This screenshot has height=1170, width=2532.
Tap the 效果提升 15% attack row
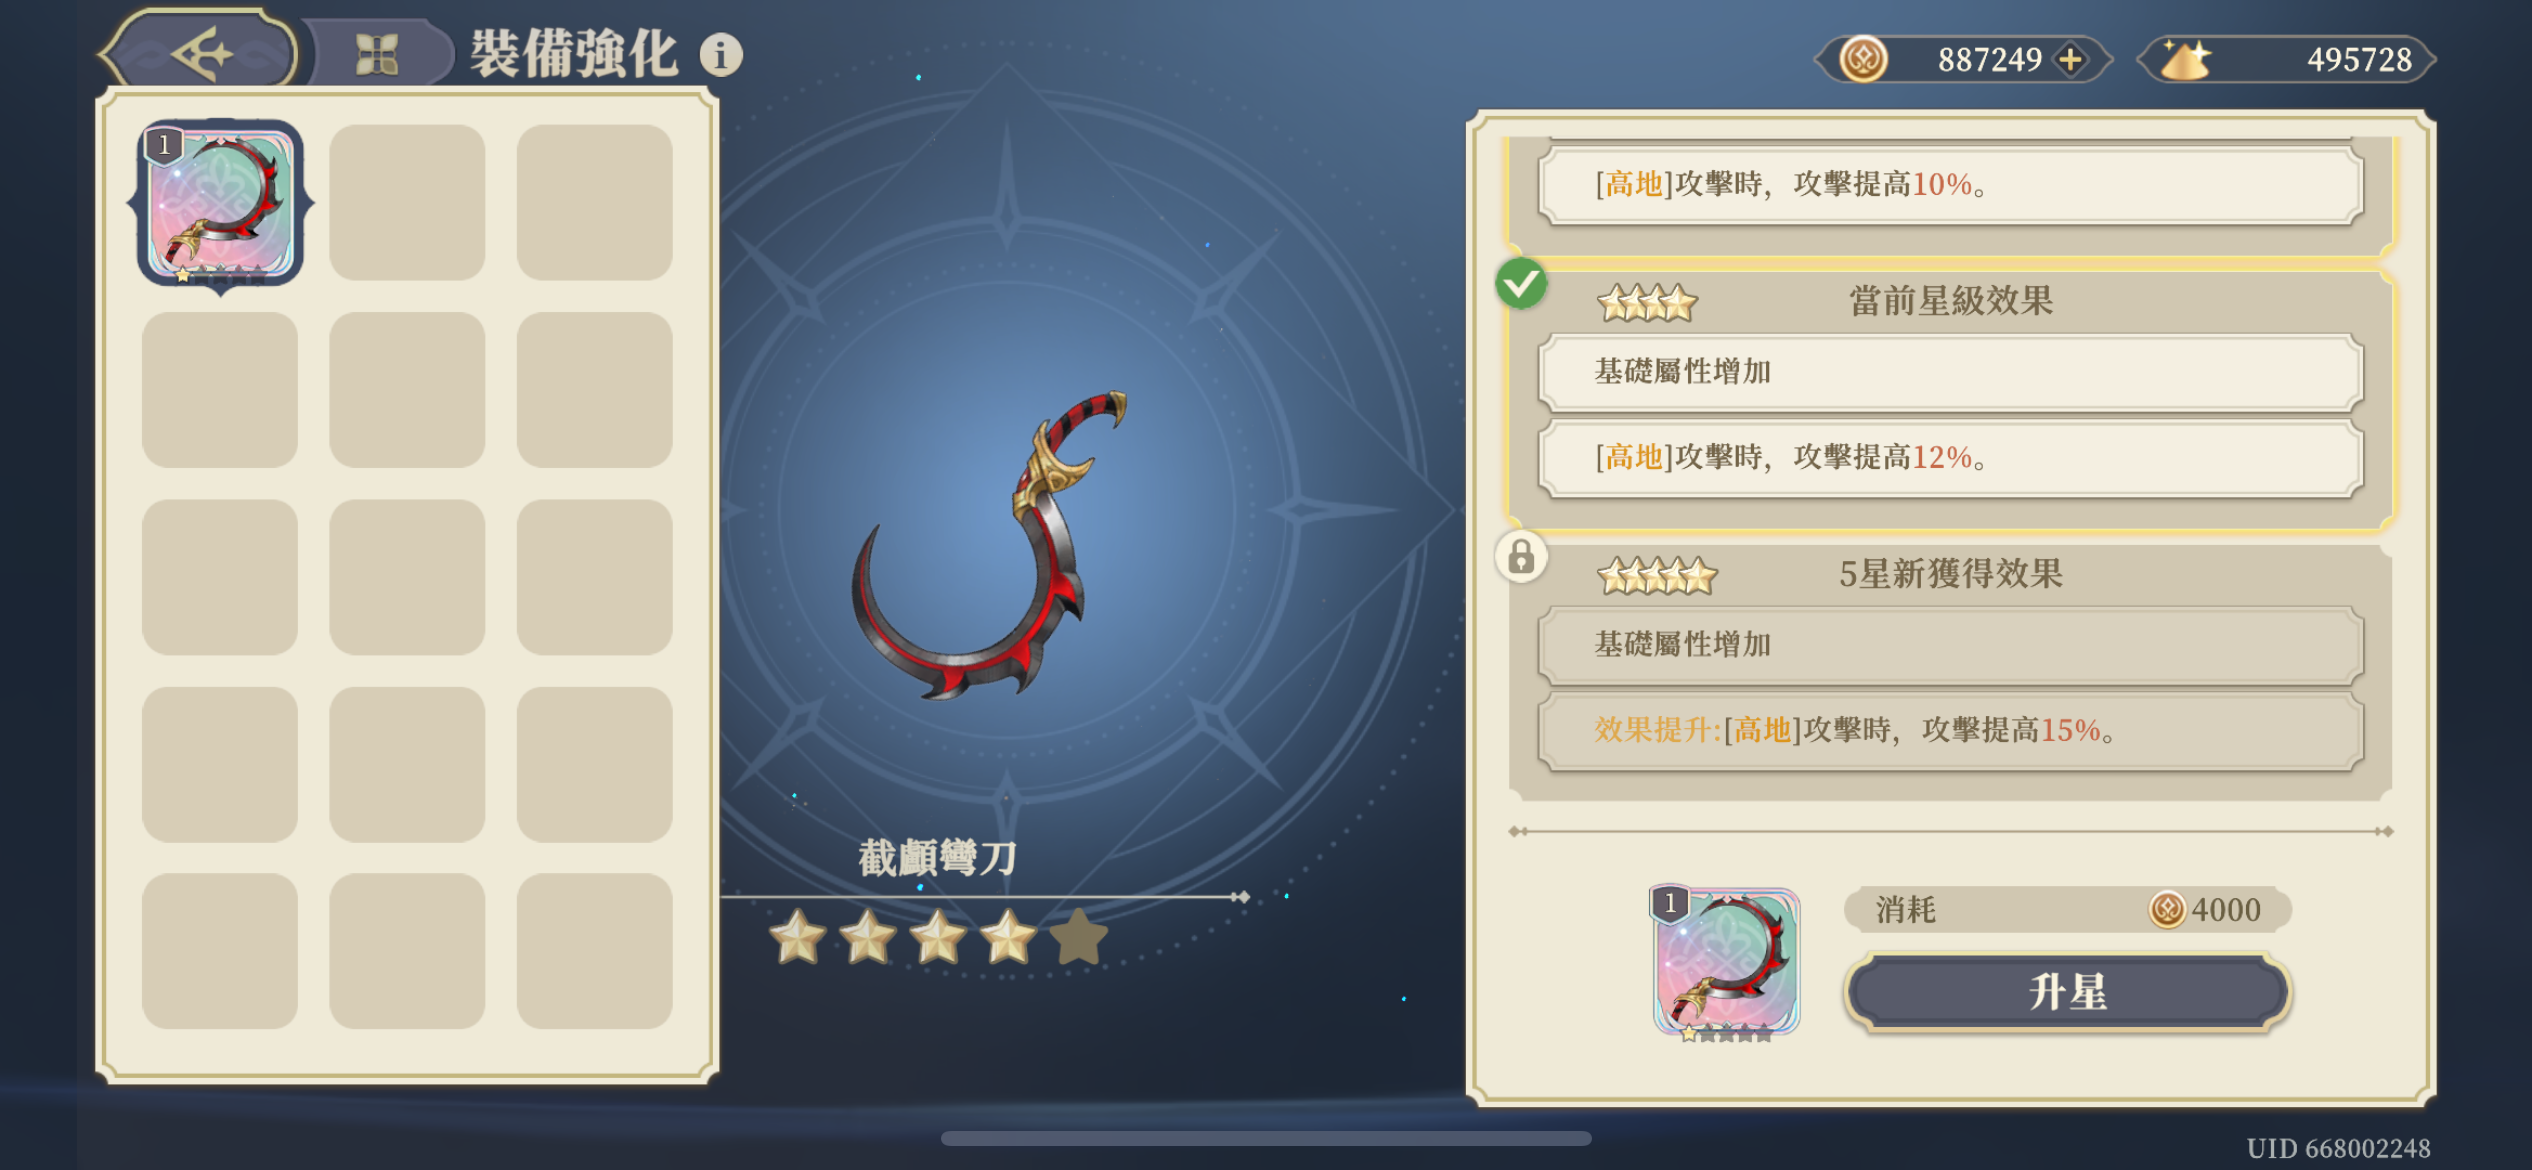click(1950, 731)
